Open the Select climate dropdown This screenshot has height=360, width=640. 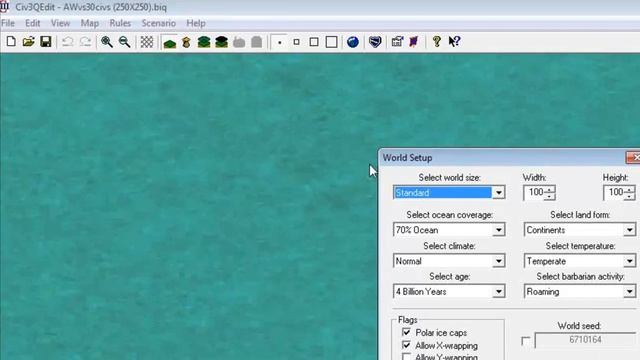(498, 261)
